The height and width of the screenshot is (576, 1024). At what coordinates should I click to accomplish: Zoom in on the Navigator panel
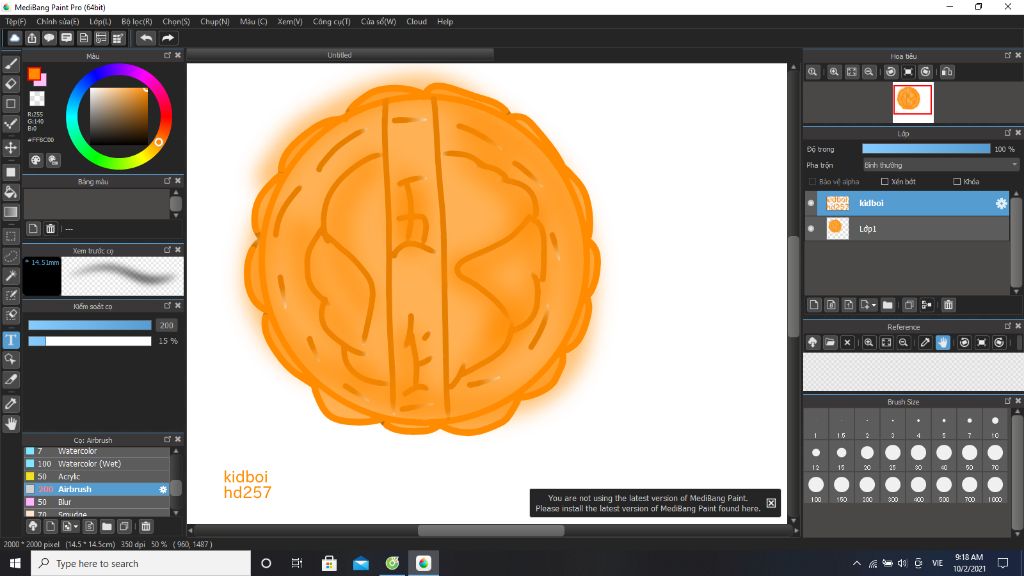pos(834,72)
